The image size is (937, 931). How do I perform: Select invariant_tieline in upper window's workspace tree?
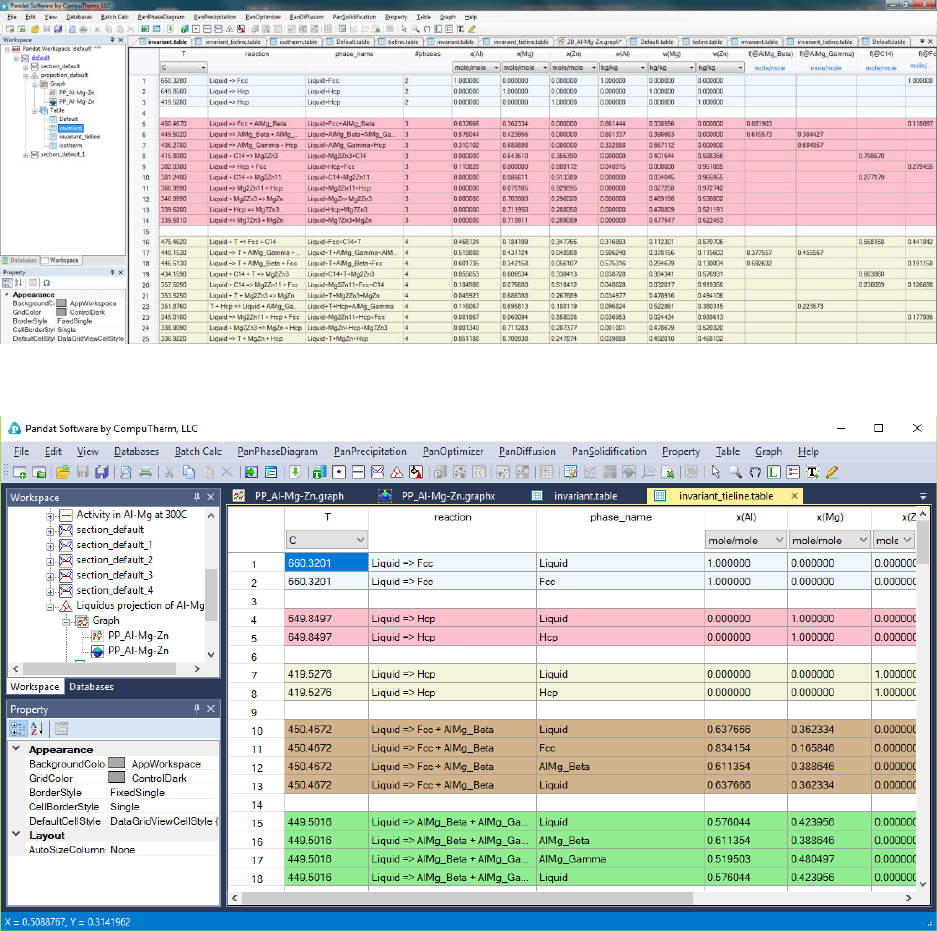79,137
